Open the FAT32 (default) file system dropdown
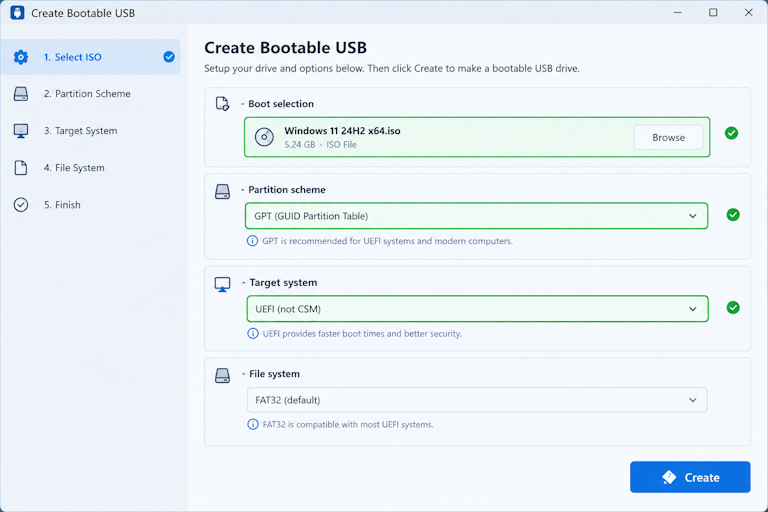The height and width of the screenshot is (512, 768). [x=477, y=400]
